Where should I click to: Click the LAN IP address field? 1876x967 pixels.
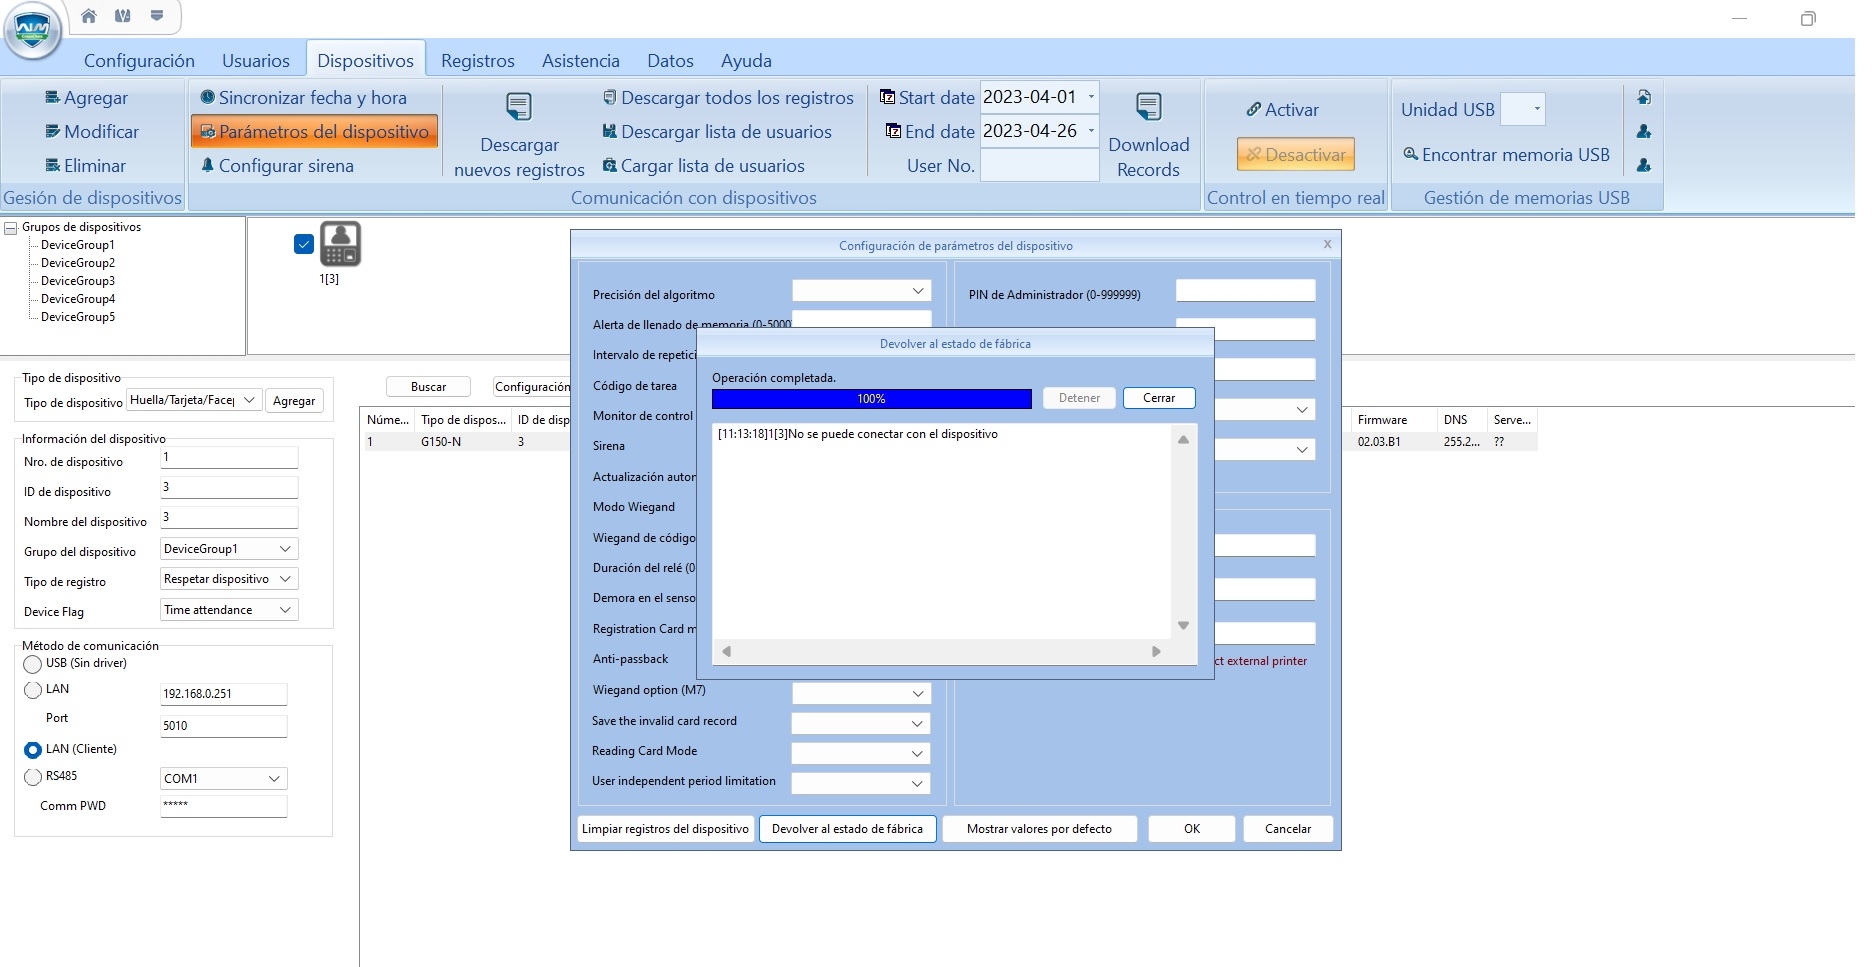tap(223, 694)
